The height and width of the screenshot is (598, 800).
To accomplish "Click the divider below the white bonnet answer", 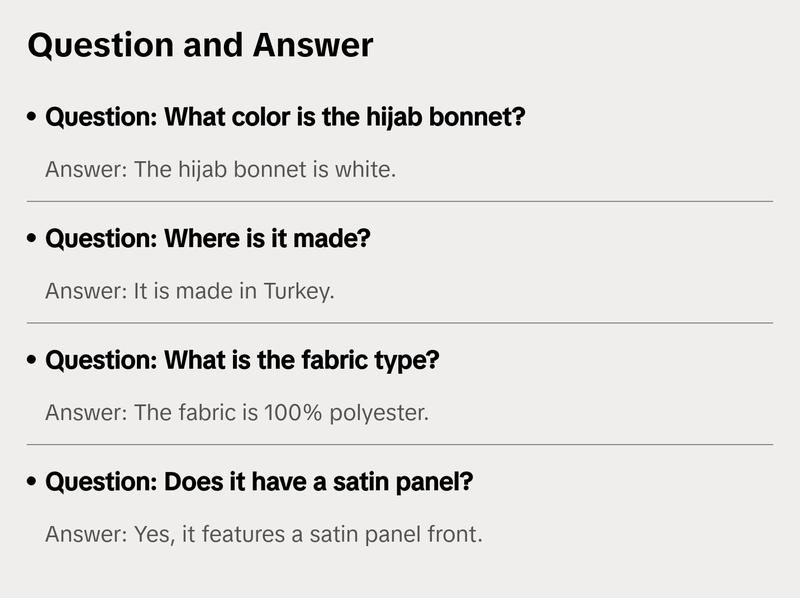I will 400,201.
